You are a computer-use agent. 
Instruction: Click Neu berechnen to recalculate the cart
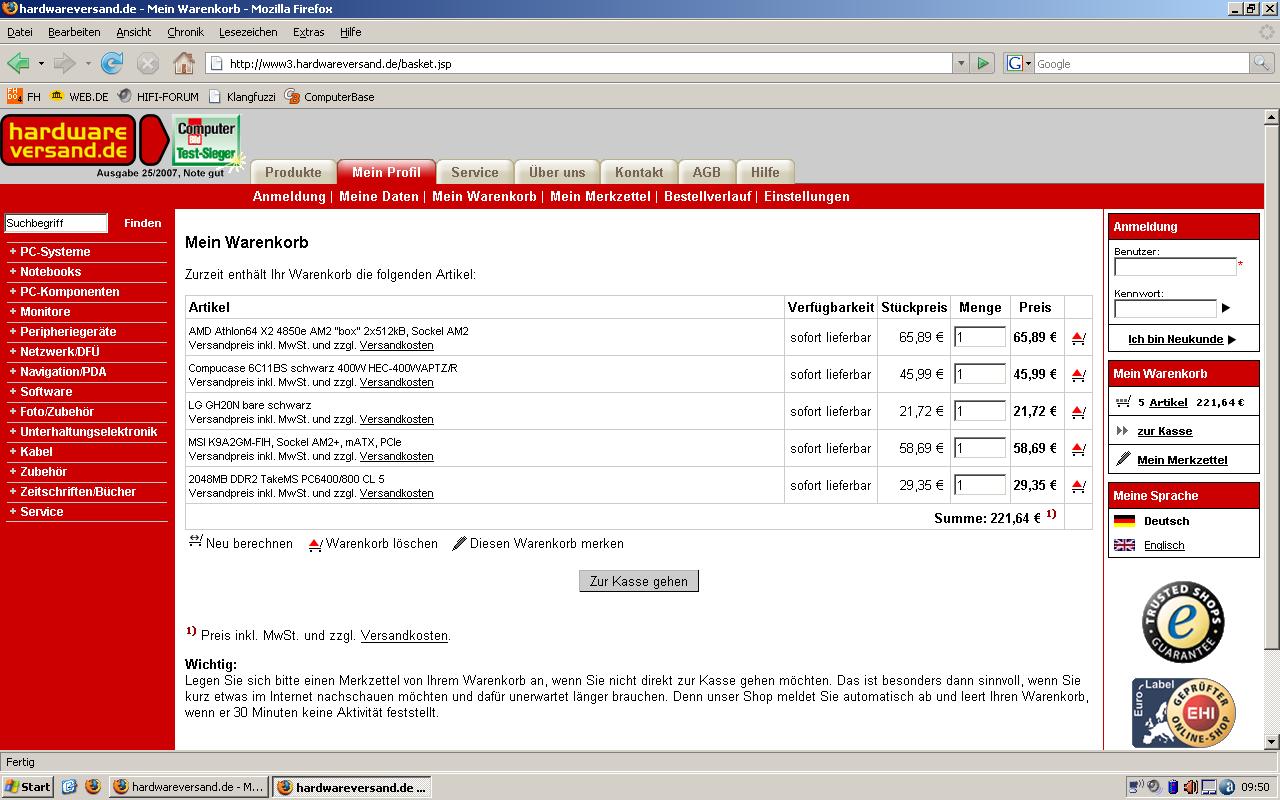pos(241,544)
